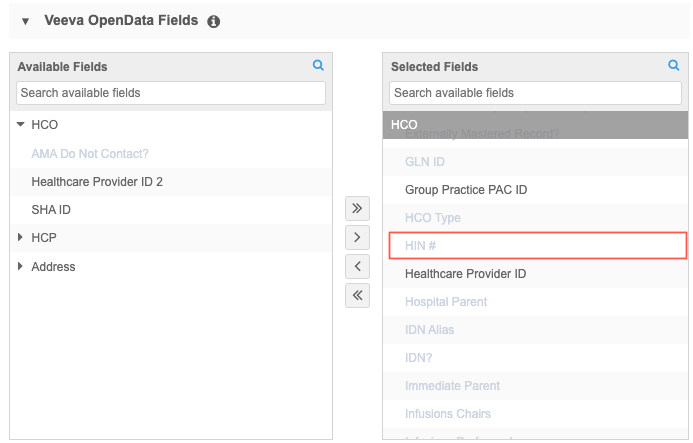Viewport: 693px width, 443px height.
Task: Click the info icon beside Veeva OpenData Fields
Action: (214, 21)
